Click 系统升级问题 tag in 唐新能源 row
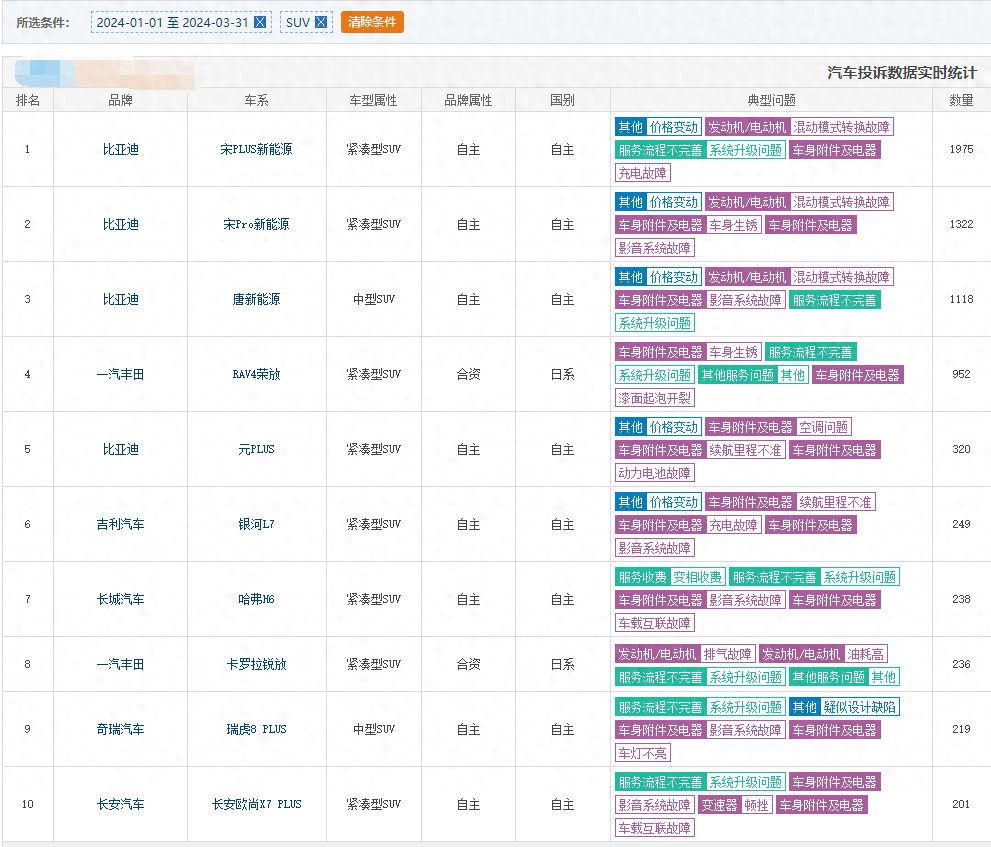Screen dimensions: 991x847 click(654, 323)
